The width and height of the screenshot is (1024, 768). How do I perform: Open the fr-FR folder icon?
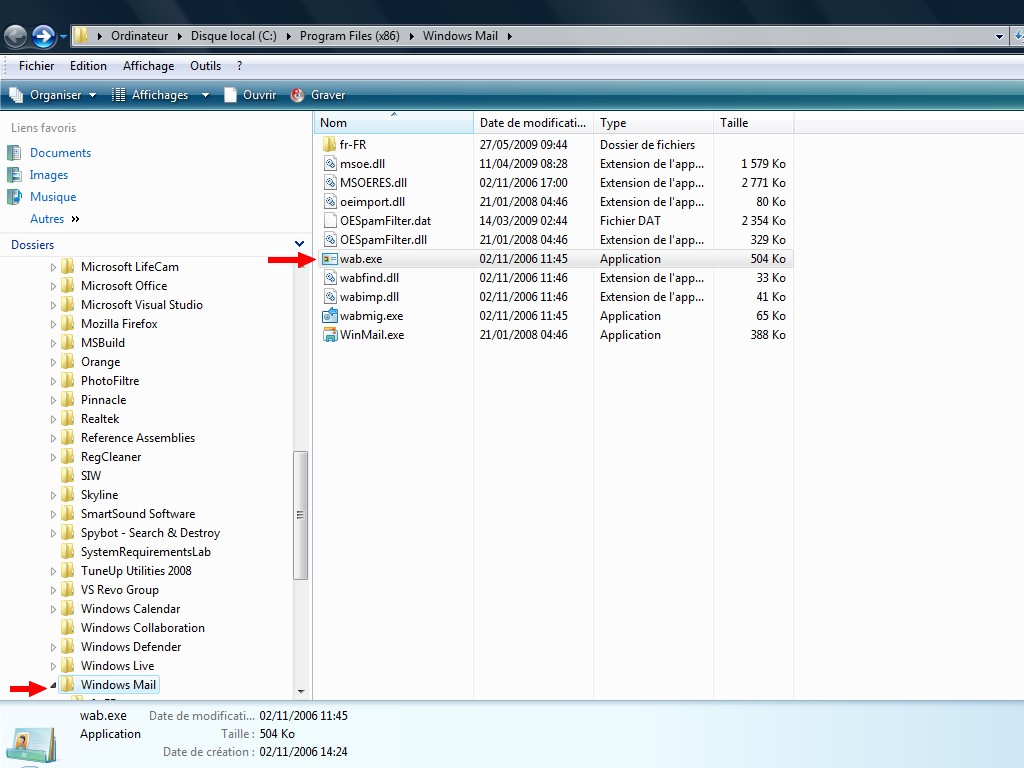(331, 145)
